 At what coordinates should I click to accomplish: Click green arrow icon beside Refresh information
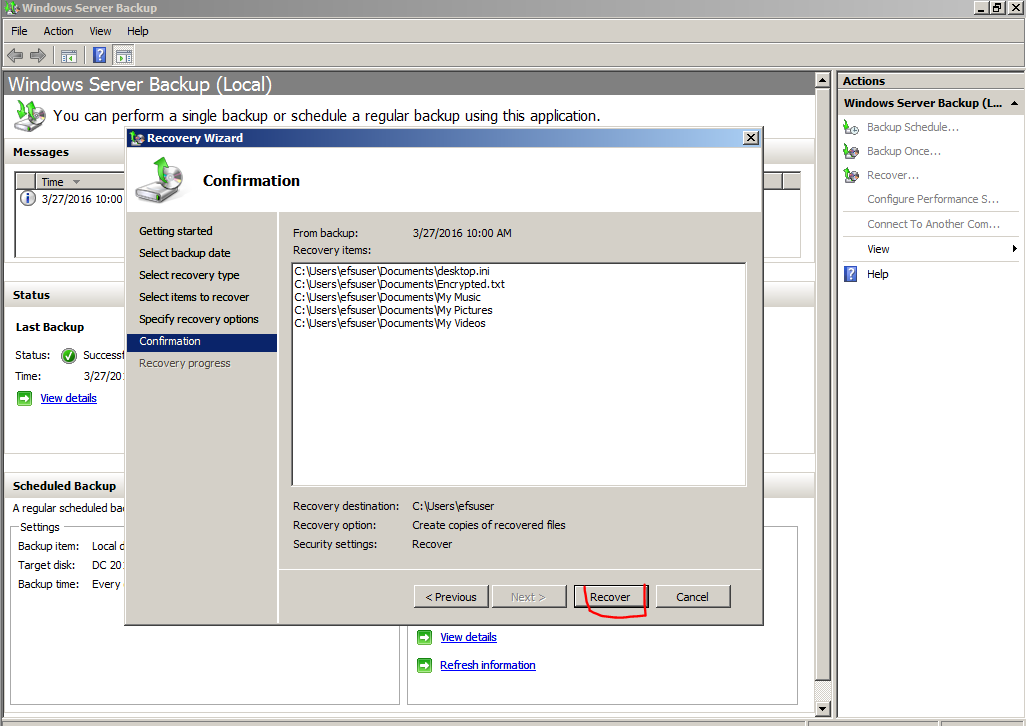425,665
